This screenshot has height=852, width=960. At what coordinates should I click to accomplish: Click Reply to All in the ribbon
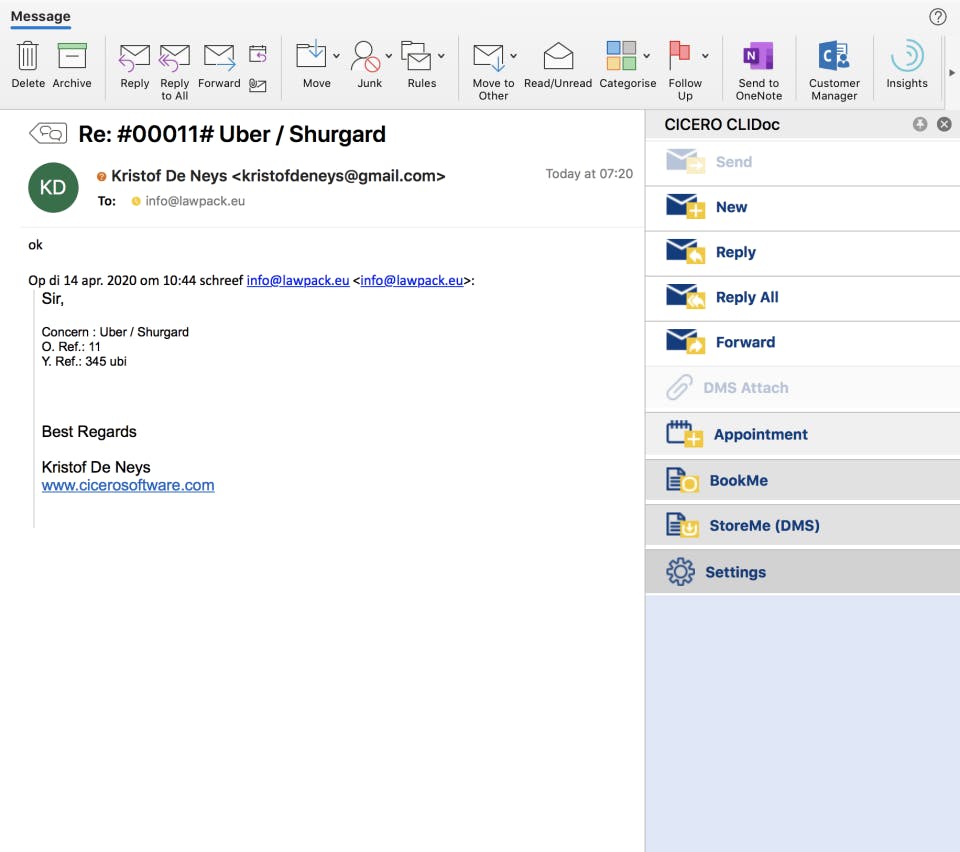(x=174, y=56)
